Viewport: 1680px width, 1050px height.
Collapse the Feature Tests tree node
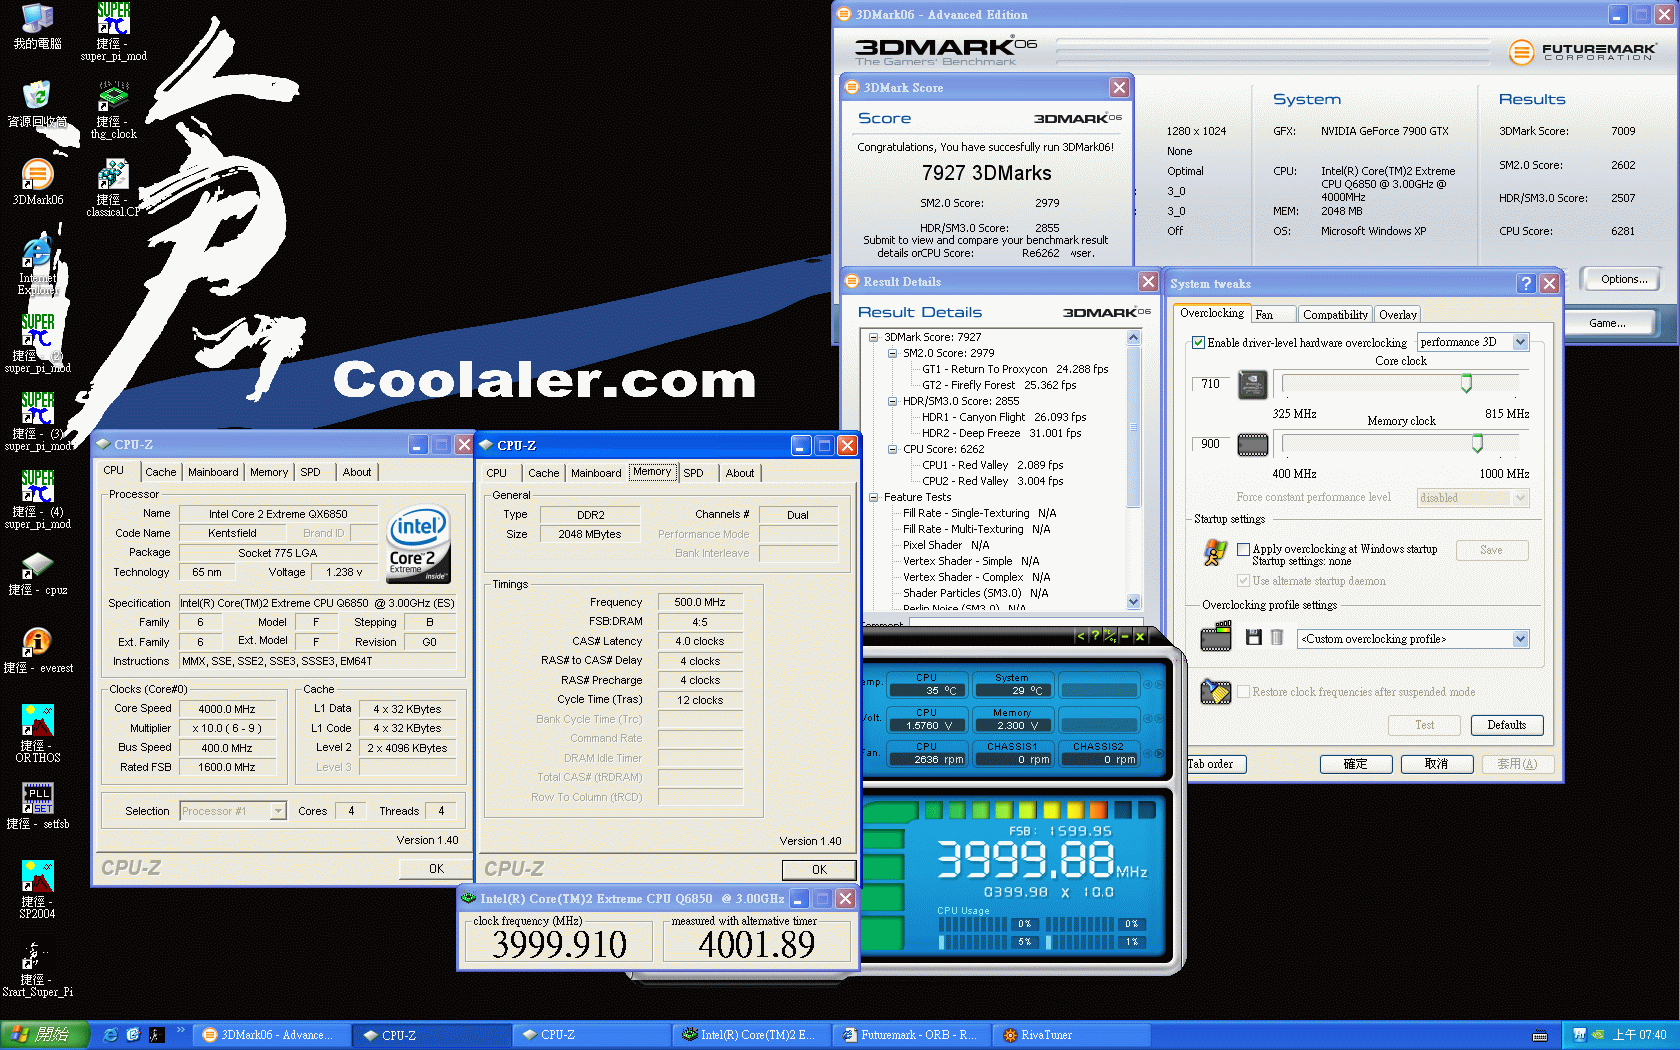[x=873, y=497]
